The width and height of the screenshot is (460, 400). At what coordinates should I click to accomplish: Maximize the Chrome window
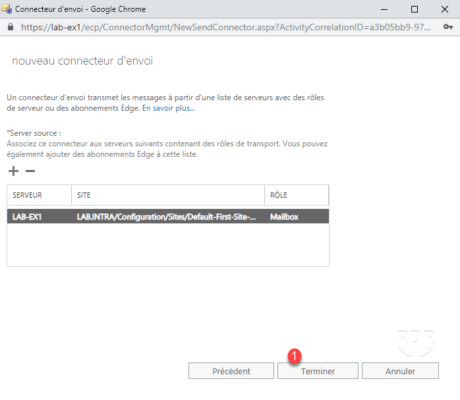414,9
